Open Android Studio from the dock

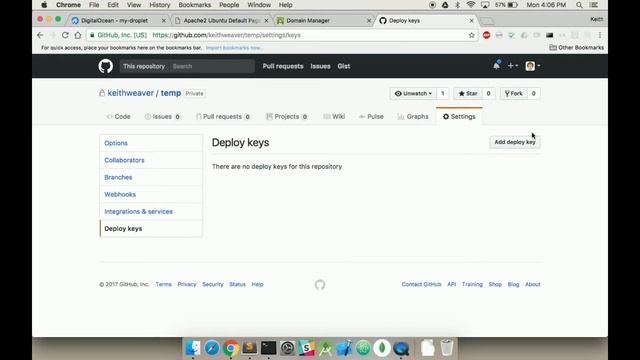(325, 348)
